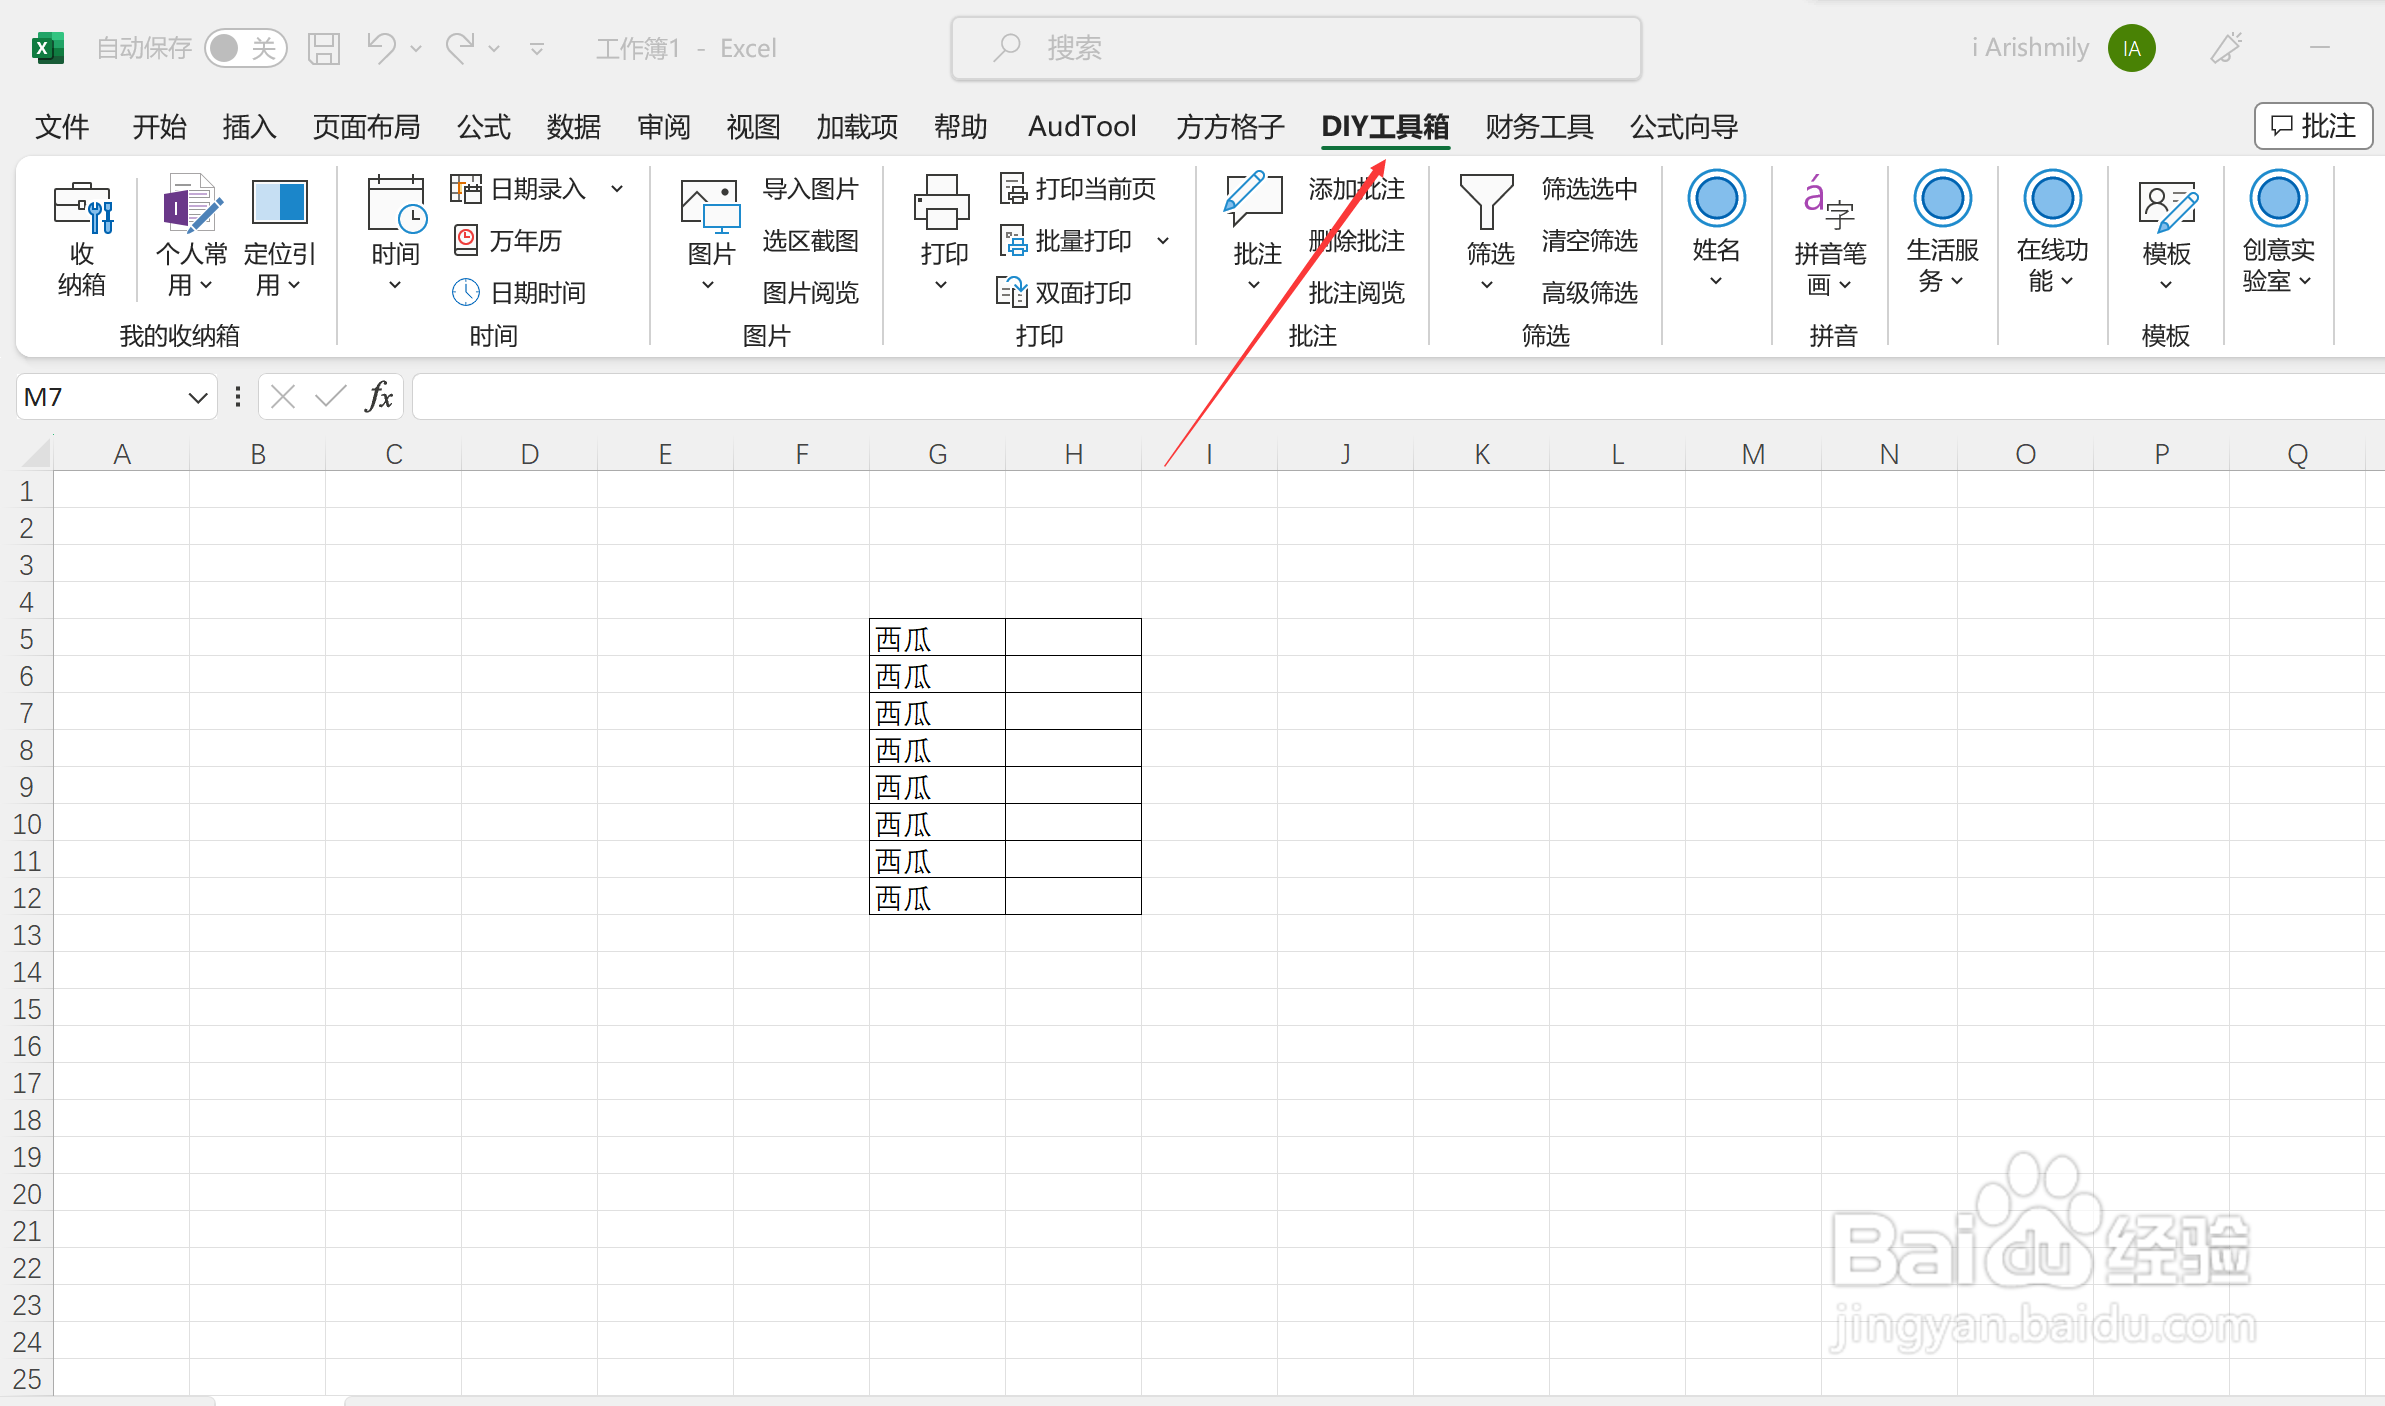Image resolution: width=2385 pixels, height=1406 pixels.
Task: Open the 创意实验室 creative lab icon
Action: pos(2278,199)
